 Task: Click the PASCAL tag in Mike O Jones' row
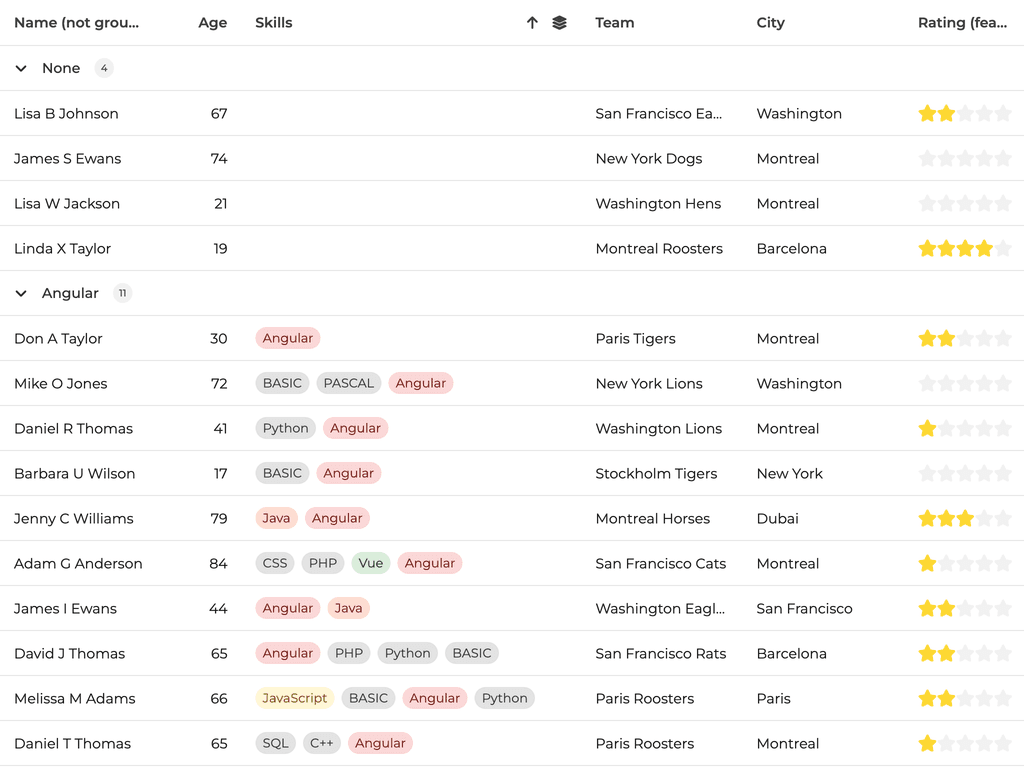click(348, 383)
